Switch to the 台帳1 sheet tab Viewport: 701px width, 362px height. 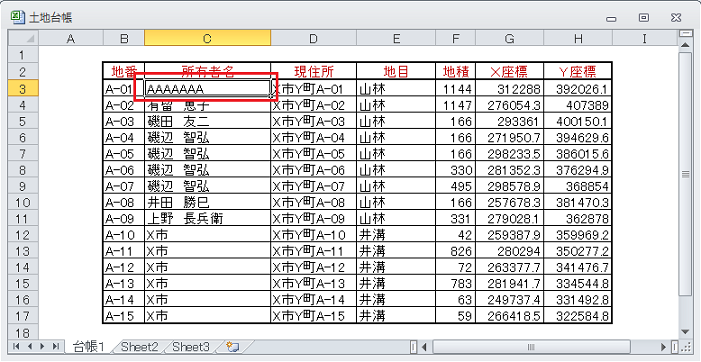pos(89,346)
